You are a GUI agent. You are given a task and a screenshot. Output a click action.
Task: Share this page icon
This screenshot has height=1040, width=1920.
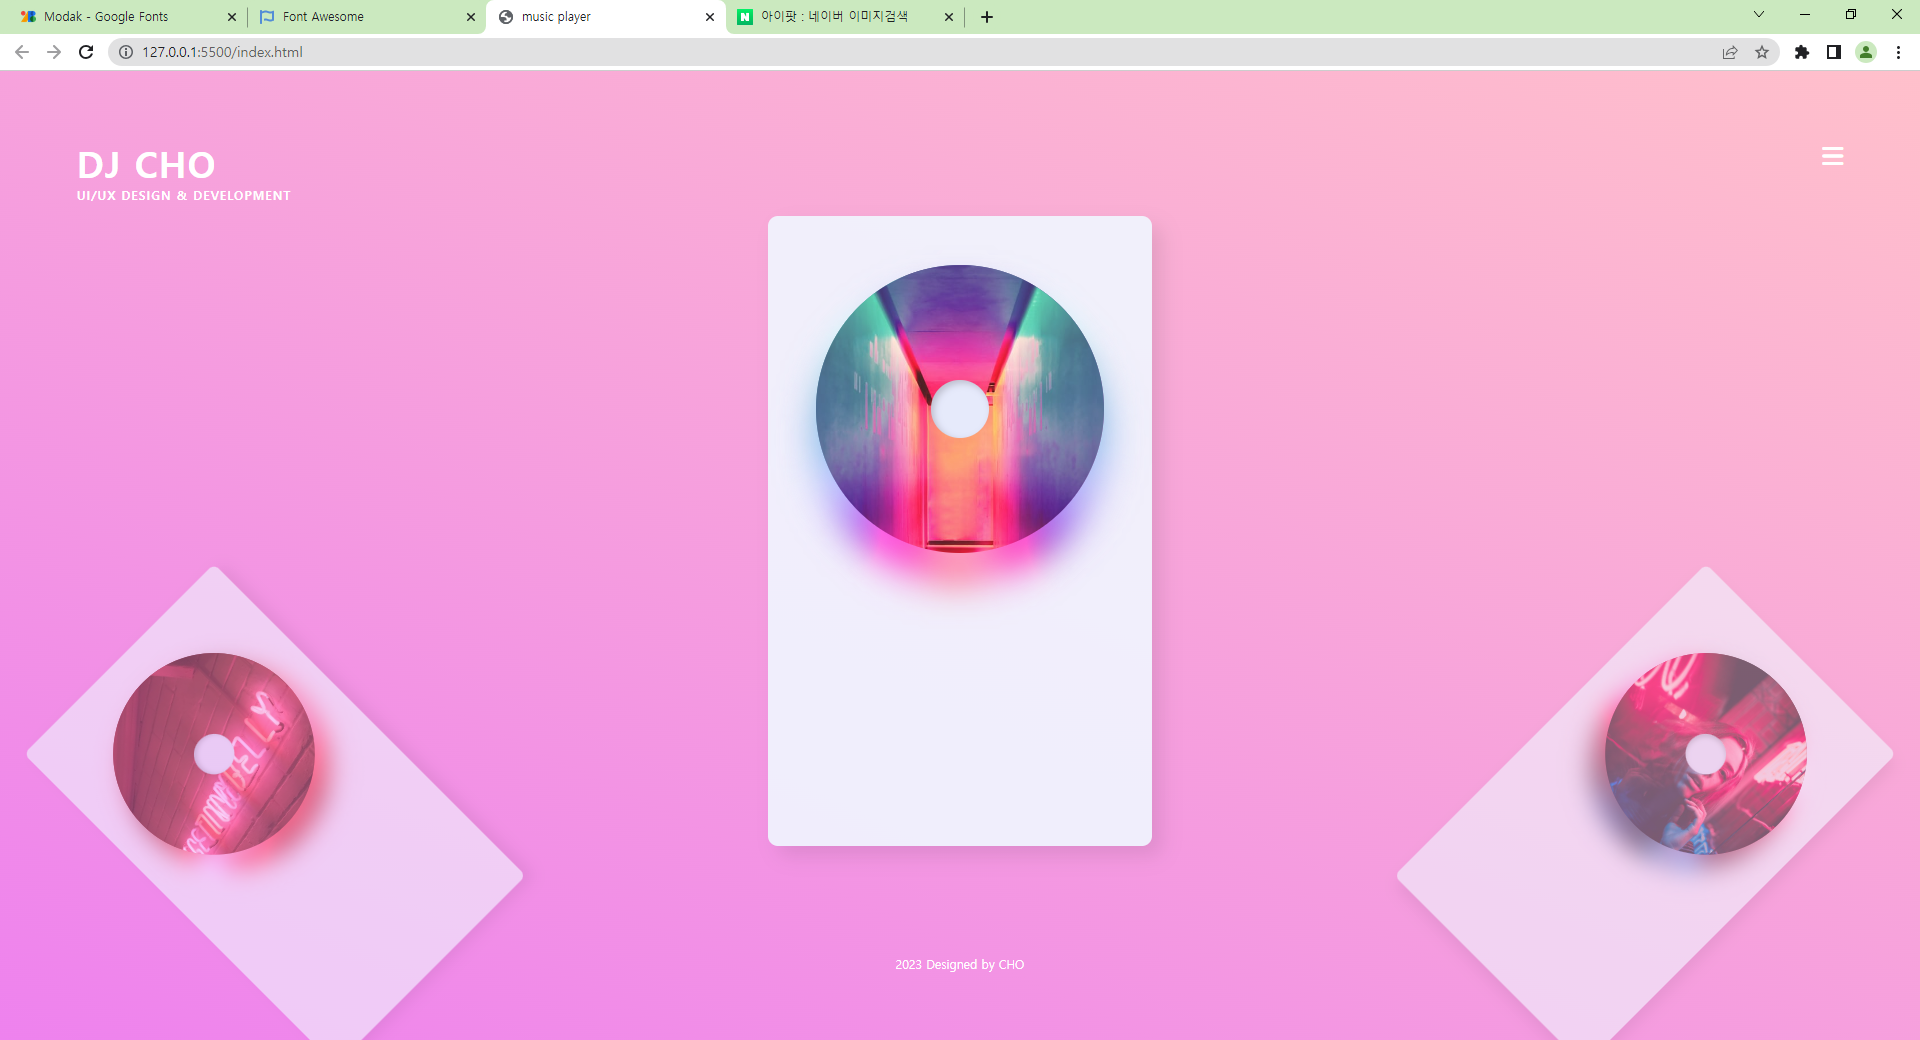[x=1730, y=52]
